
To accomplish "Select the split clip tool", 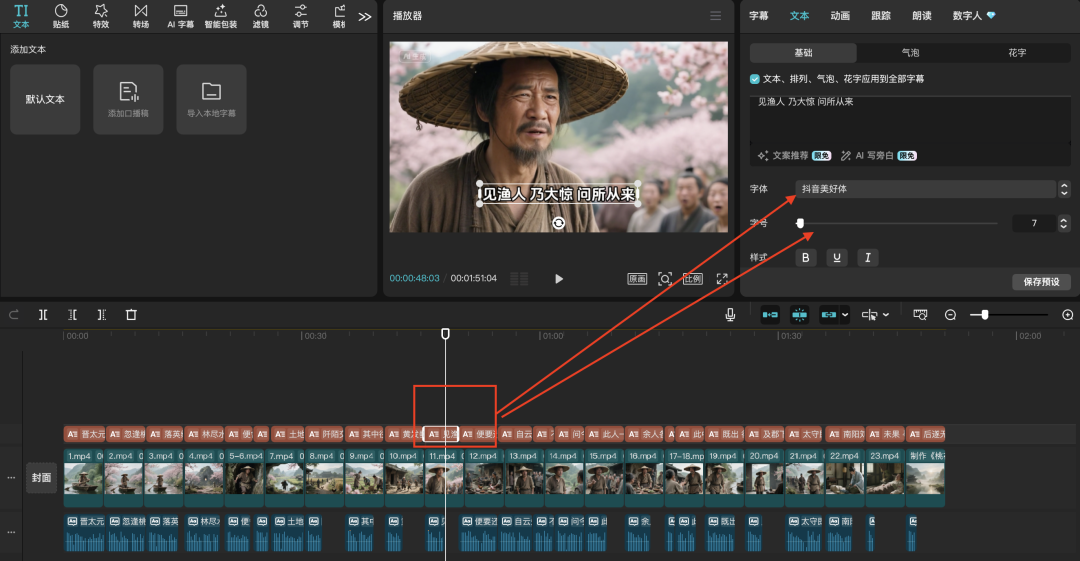I will (43, 315).
